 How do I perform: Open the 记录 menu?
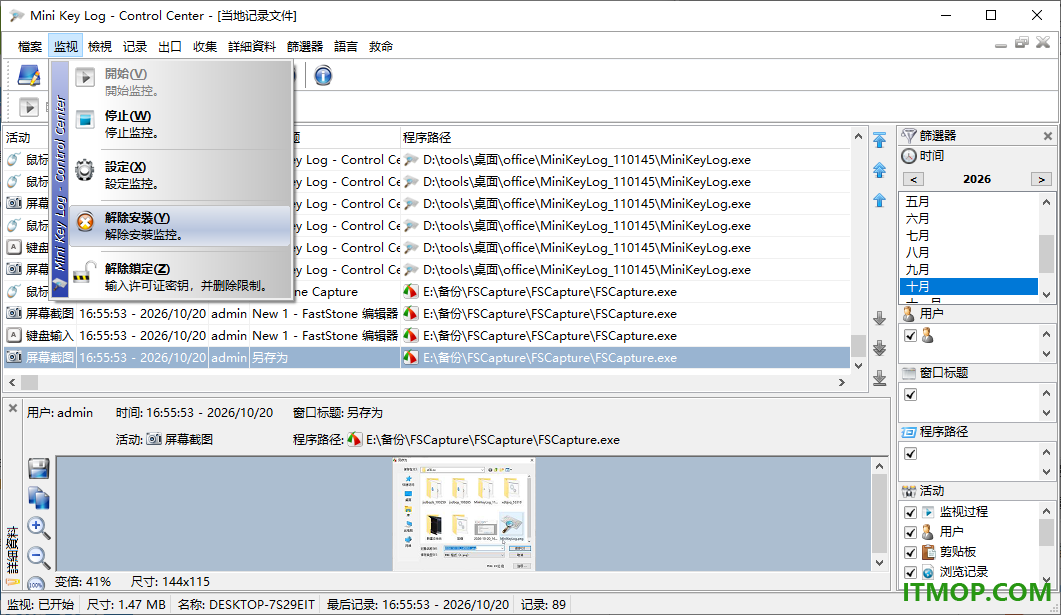point(135,47)
